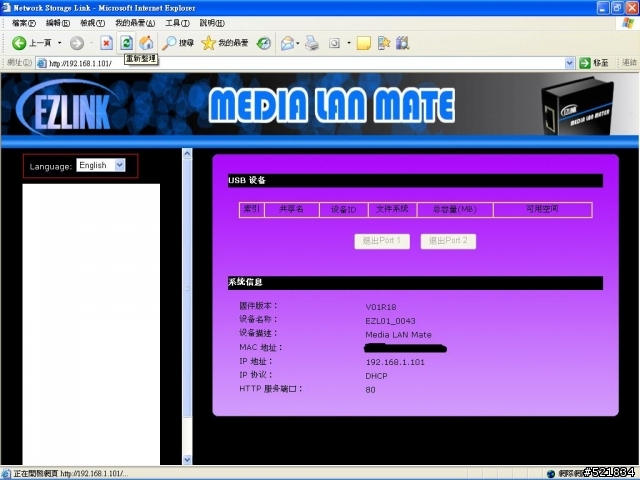The width and height of the screenshot is (640, 480).
Task: Click the Stop loading button
Action: point(107,43)
